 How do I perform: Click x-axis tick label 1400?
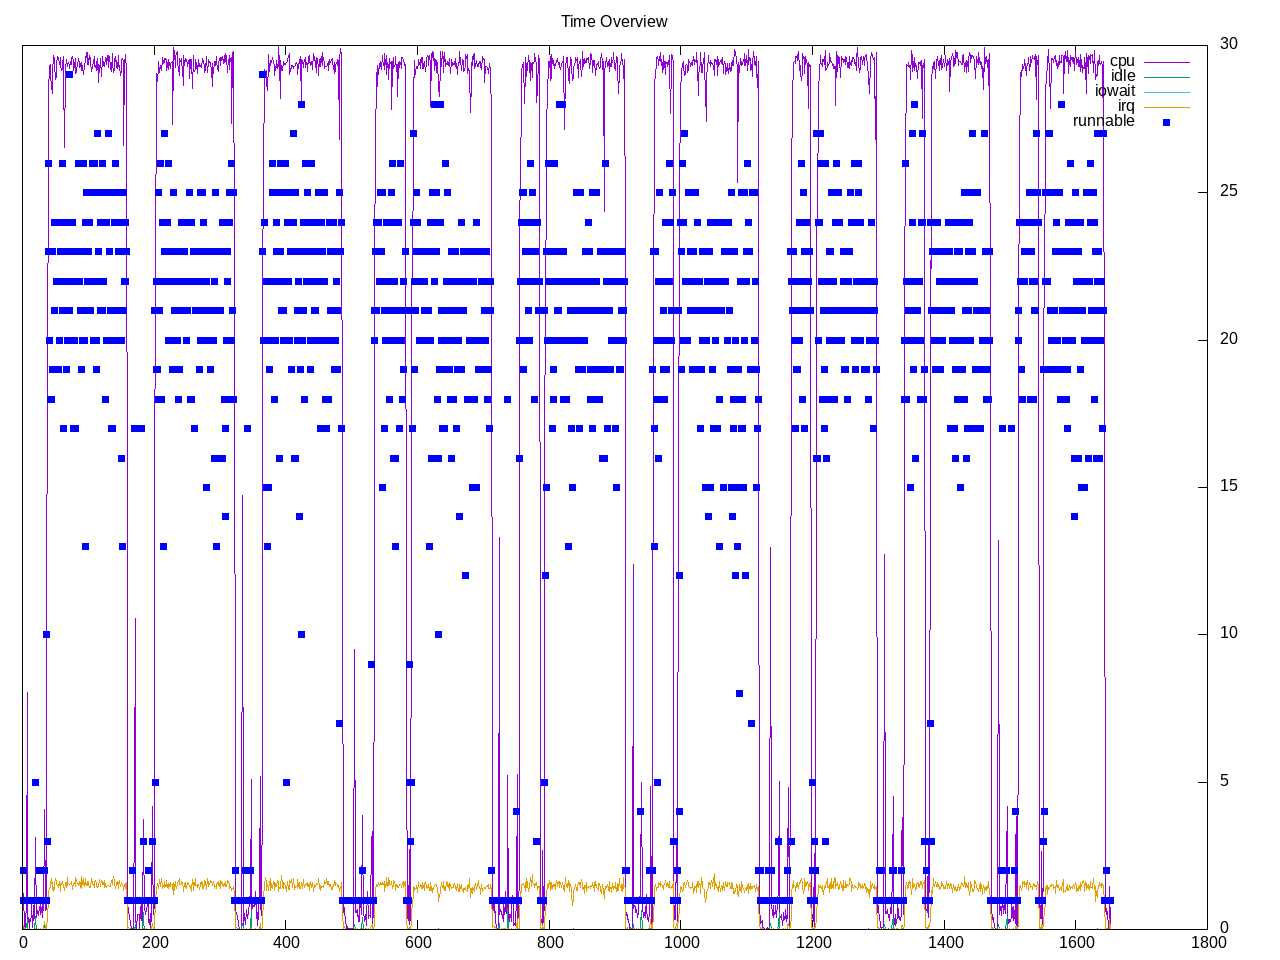click(945, 942)
